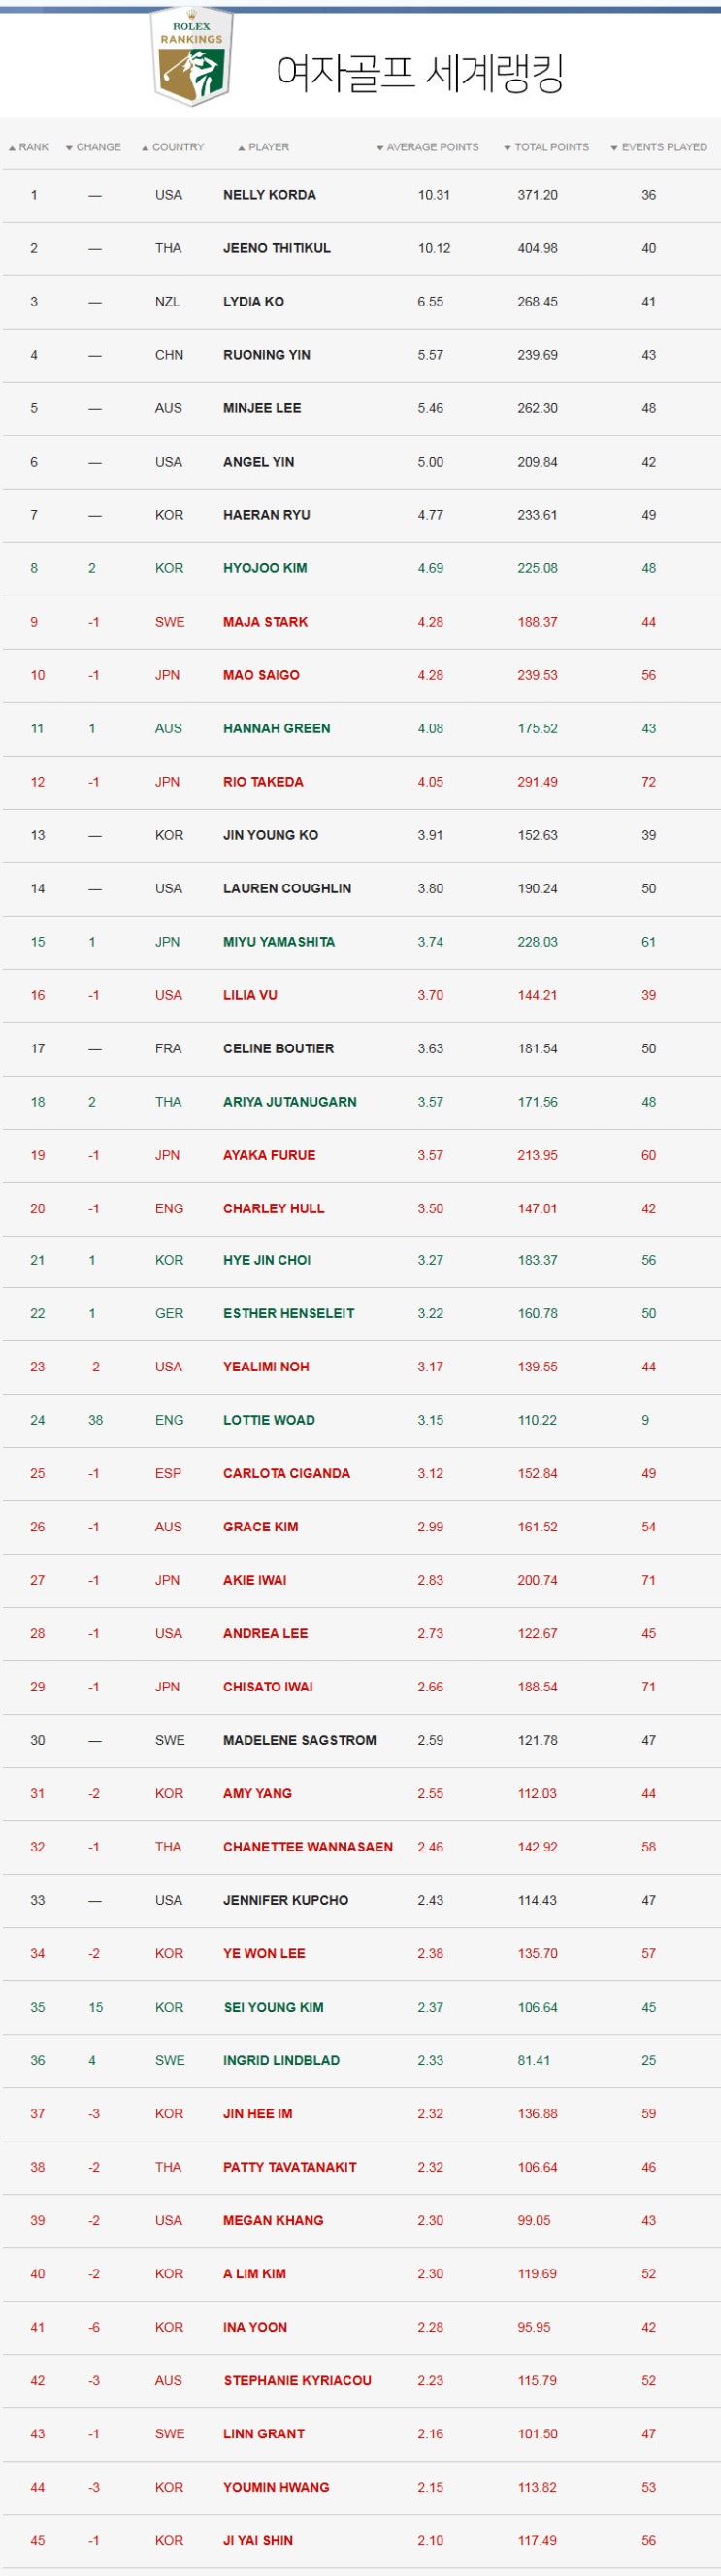Screen dimensions: 721x2576
Task: Open JEENO THITIKUL player entry
Action: [276, 248]
